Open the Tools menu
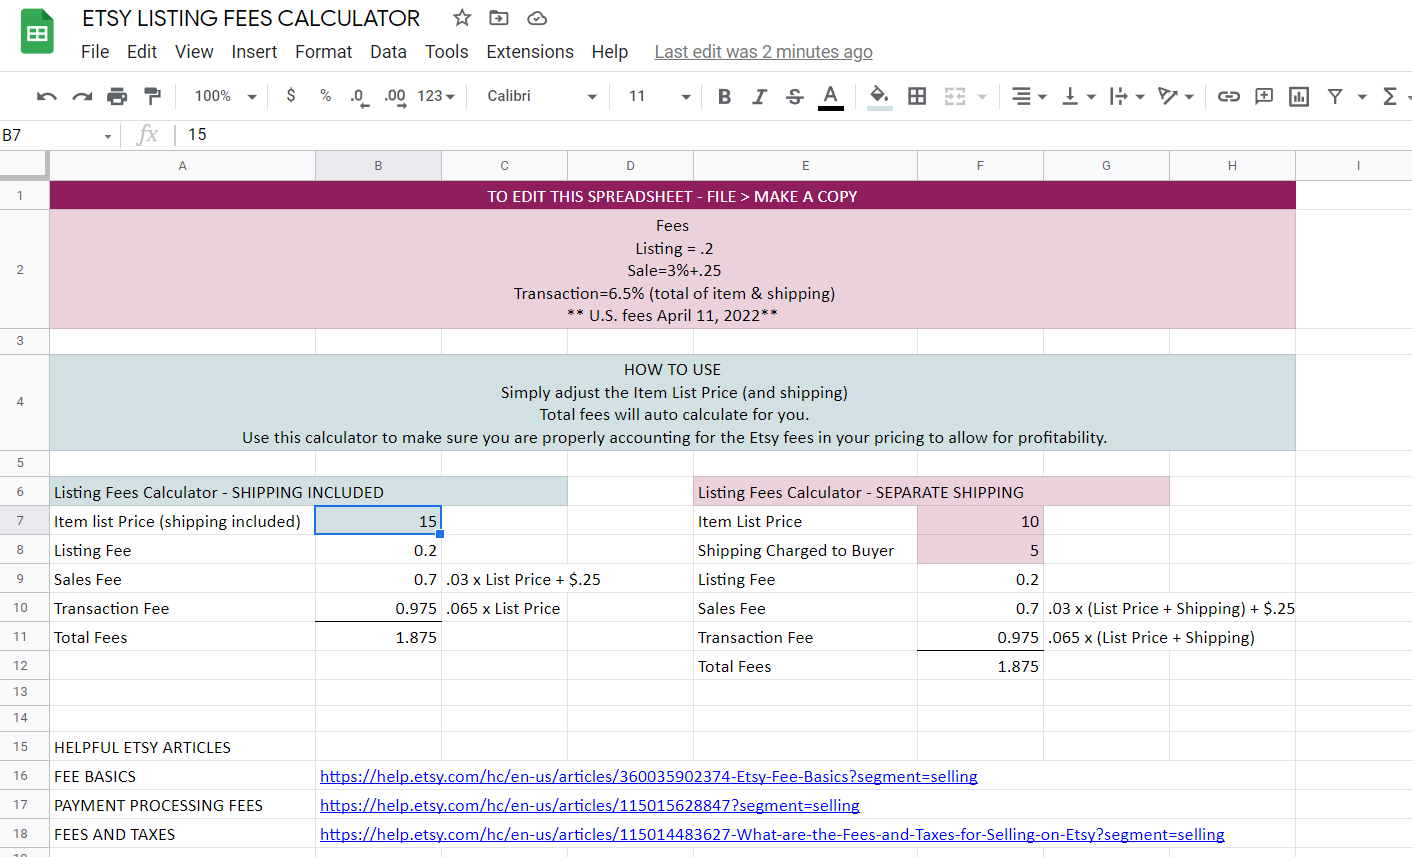The height and width of the screenshot is (857, 1412). coord(446,52)
